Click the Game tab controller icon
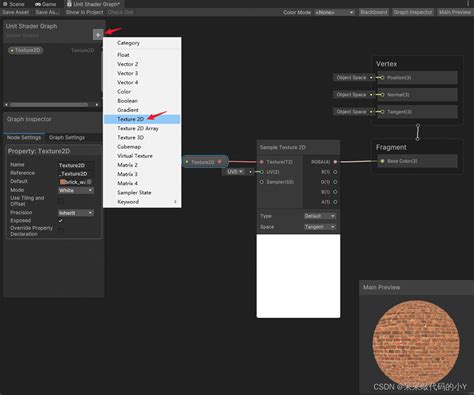Image resolution: width=474 pixels, height=395 pixels. pyautogui.click(x=38, y=4)
